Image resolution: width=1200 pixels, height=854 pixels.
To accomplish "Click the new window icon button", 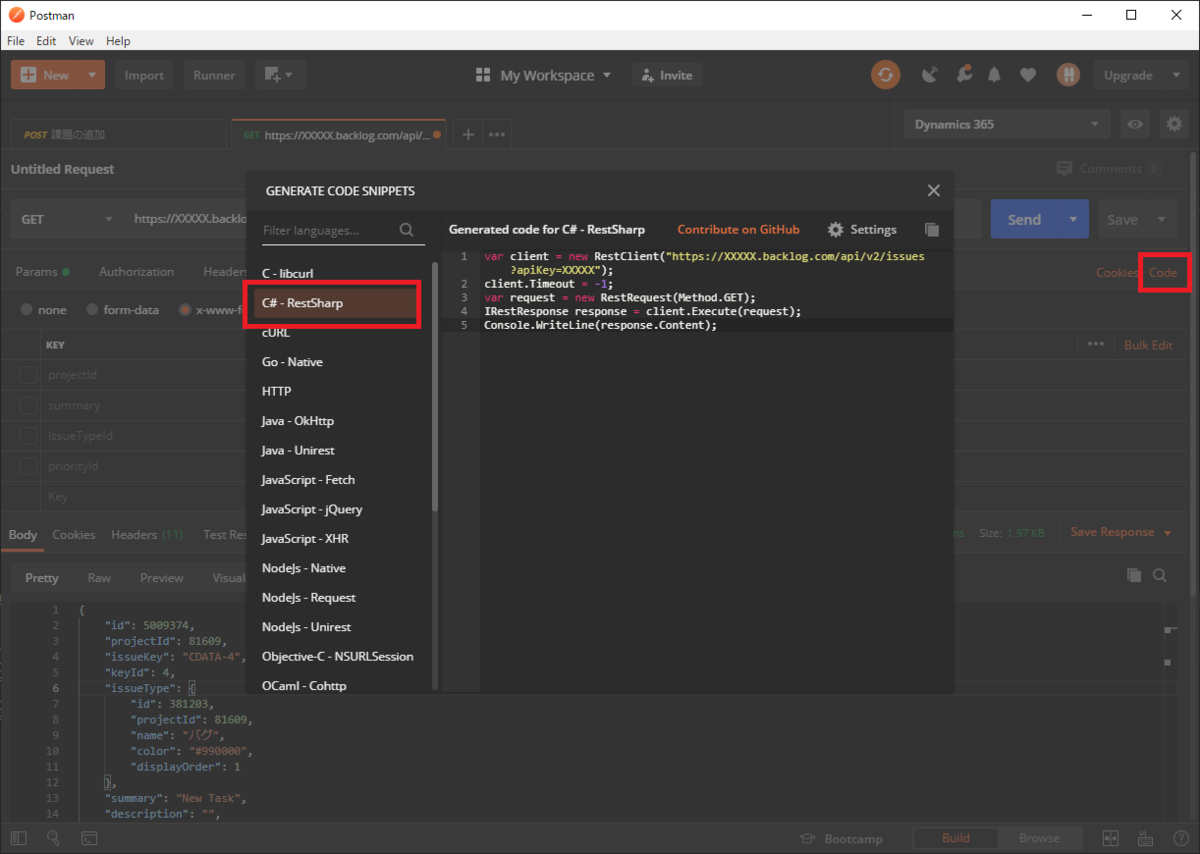I will 280,75.
